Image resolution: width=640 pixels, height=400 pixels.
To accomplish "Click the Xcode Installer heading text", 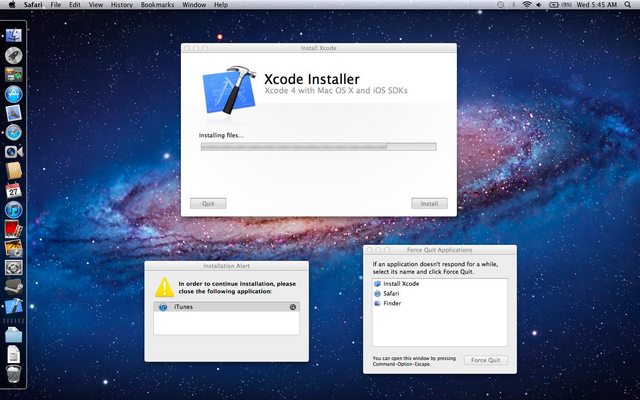I will (312, 79).
